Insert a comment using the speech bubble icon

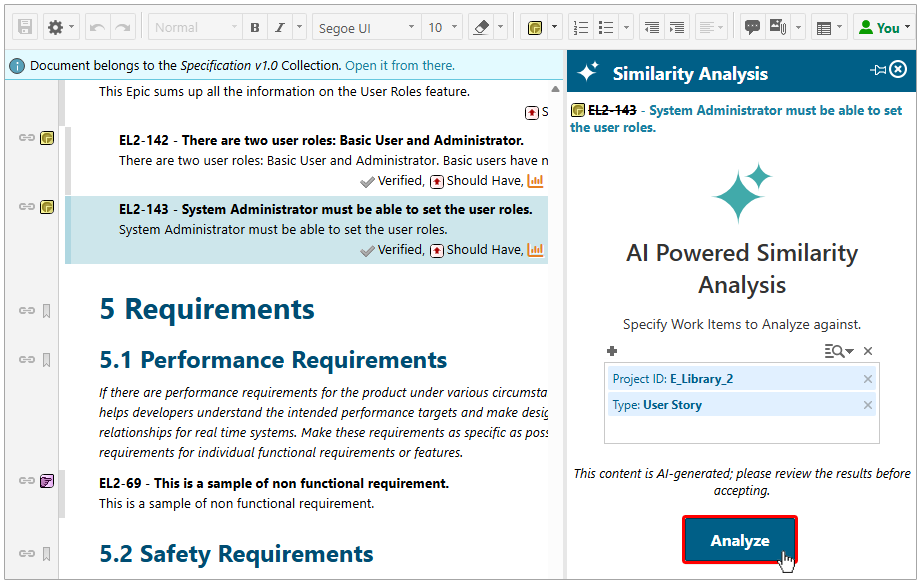pyautogui.click(x=752, y=27)
